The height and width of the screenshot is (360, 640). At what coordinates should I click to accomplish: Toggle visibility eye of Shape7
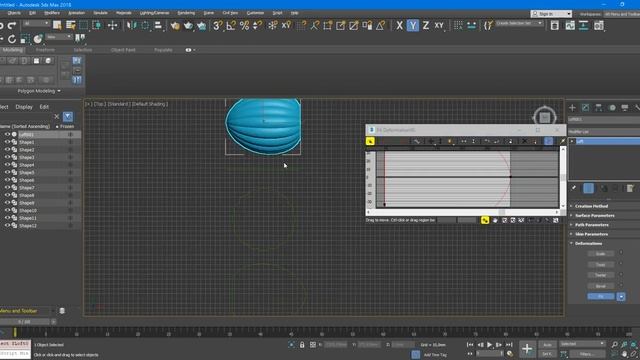[x=7, y=188]
